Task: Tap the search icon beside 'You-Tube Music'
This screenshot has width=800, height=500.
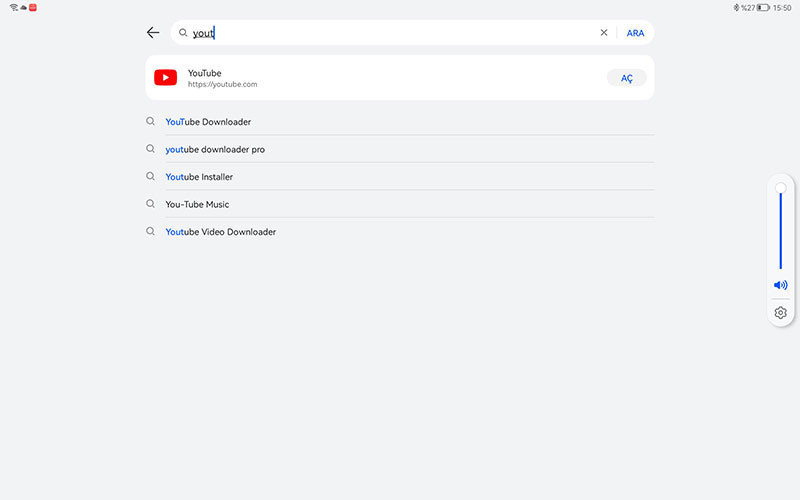Action: point(150,204)
